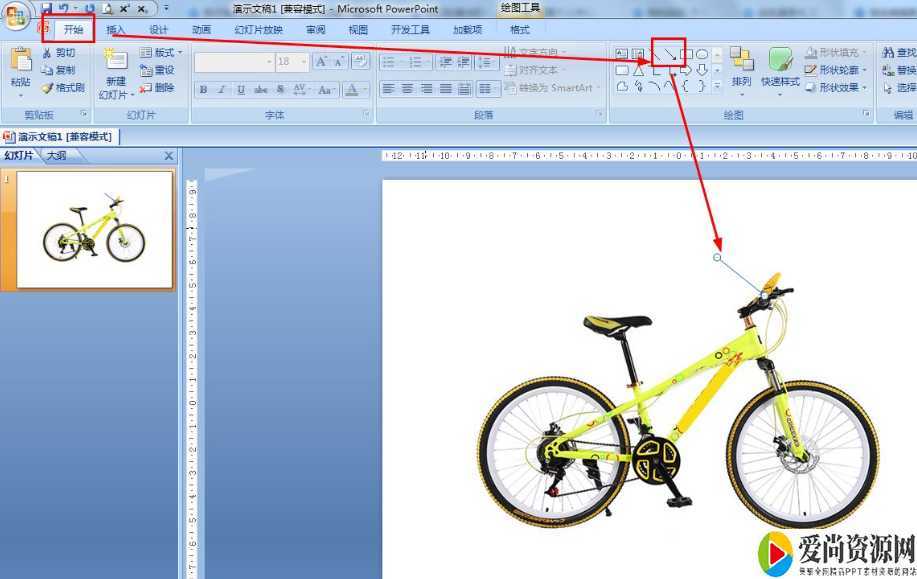This screenshot has height=579, width=917.
Task: Toggle italic formatting
Action: [222, 90]
